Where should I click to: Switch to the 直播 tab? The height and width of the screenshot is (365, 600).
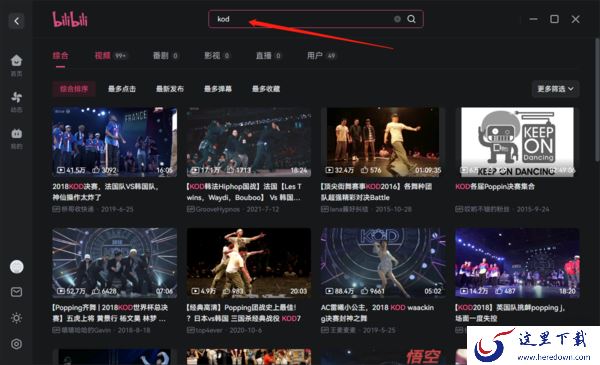[x=268, y=56]
